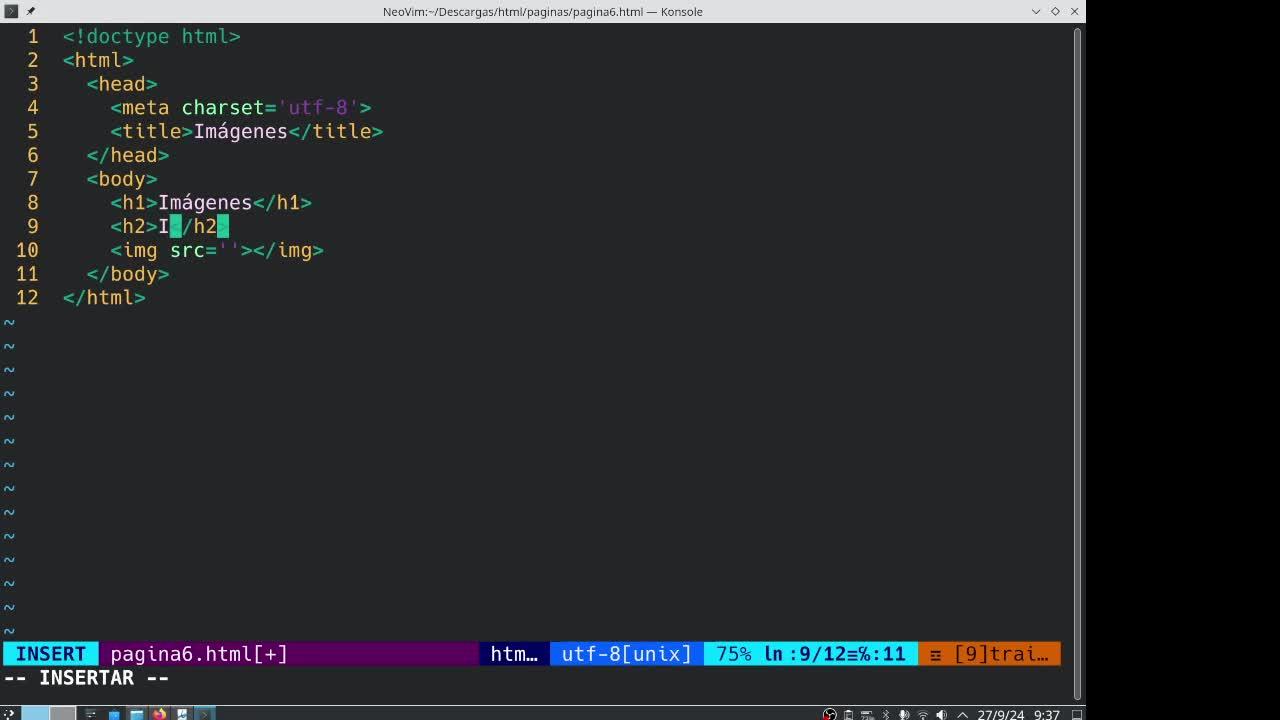Image resolution: width=1280 pixels, height=720 pixels.
Task: Open the Bluetooth tray icon
Action: click(886, 714)
